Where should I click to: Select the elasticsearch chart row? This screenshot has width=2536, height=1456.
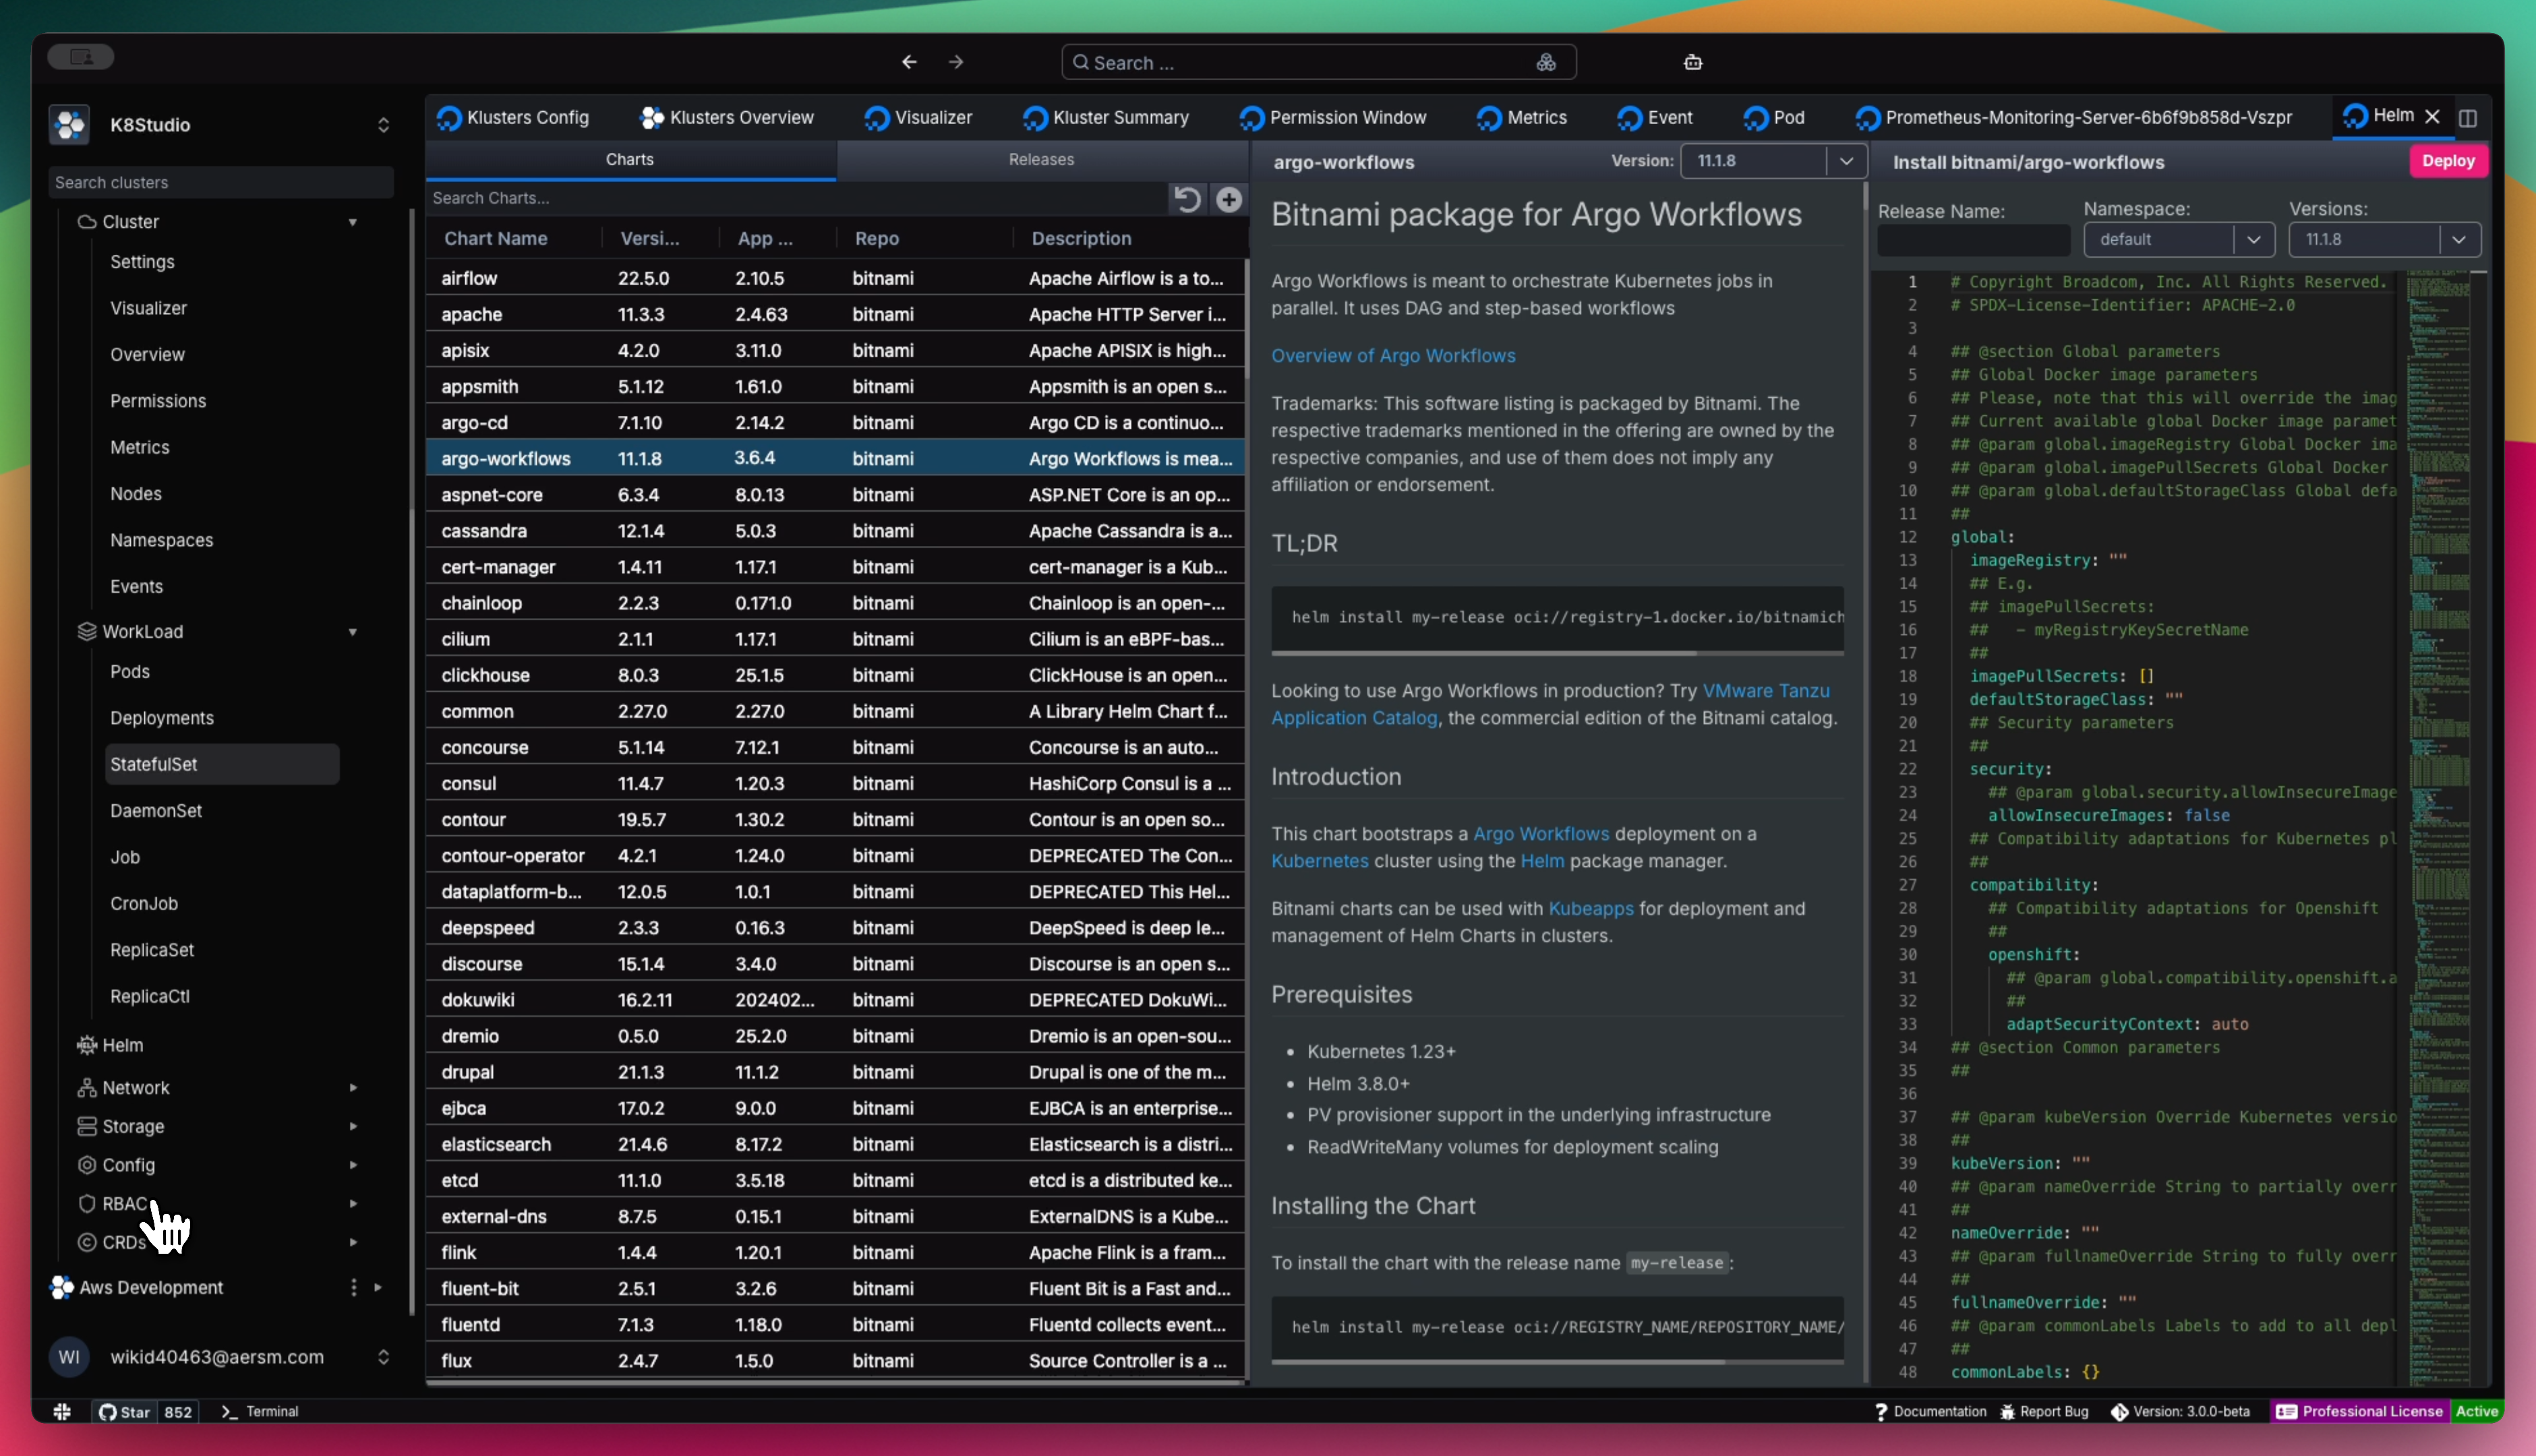835,1145
